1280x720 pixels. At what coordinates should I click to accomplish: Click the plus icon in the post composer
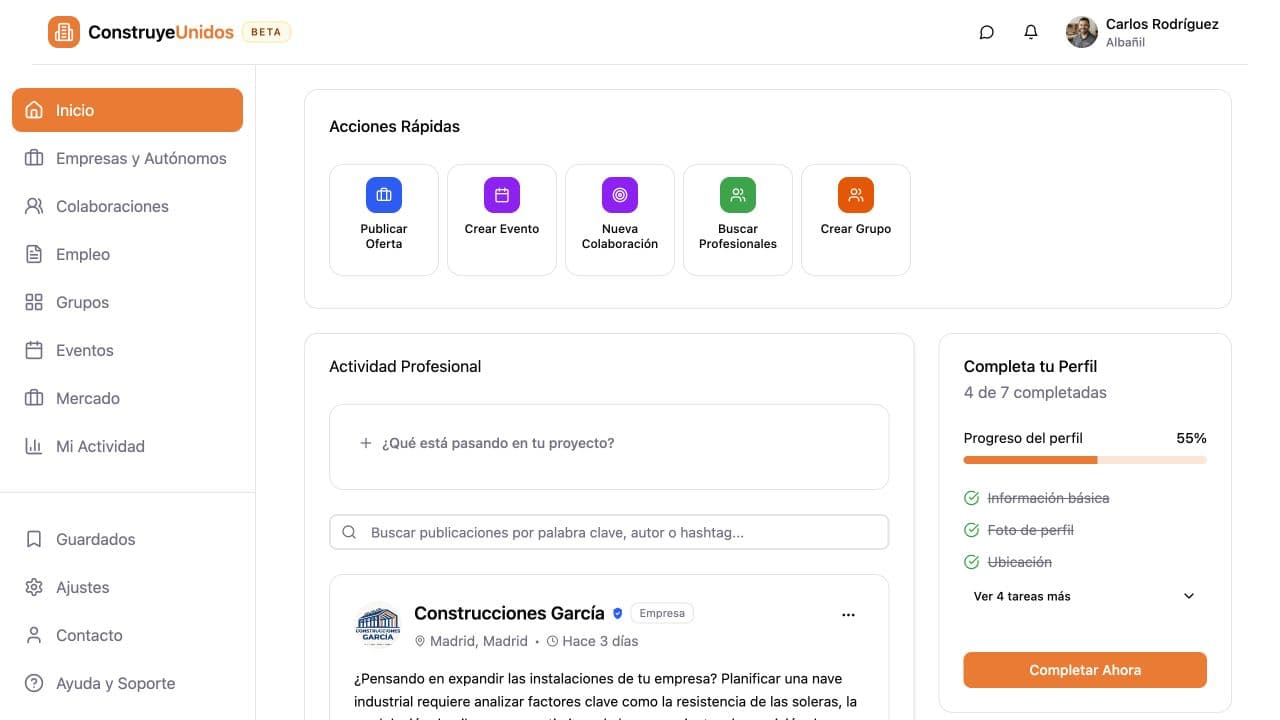click(366, 443)
